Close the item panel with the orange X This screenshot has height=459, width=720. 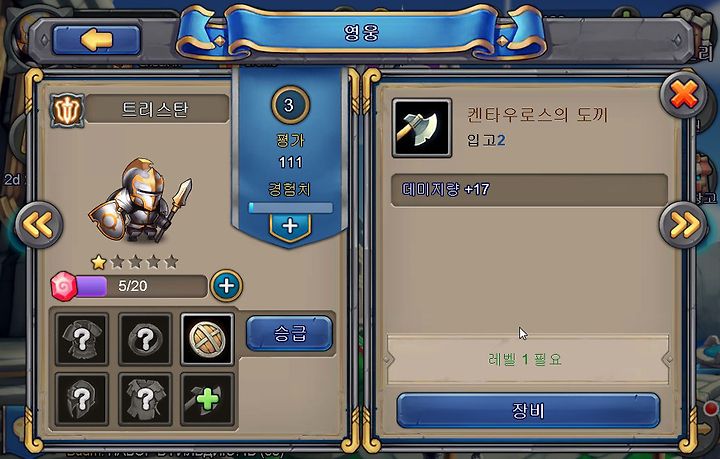683,95
